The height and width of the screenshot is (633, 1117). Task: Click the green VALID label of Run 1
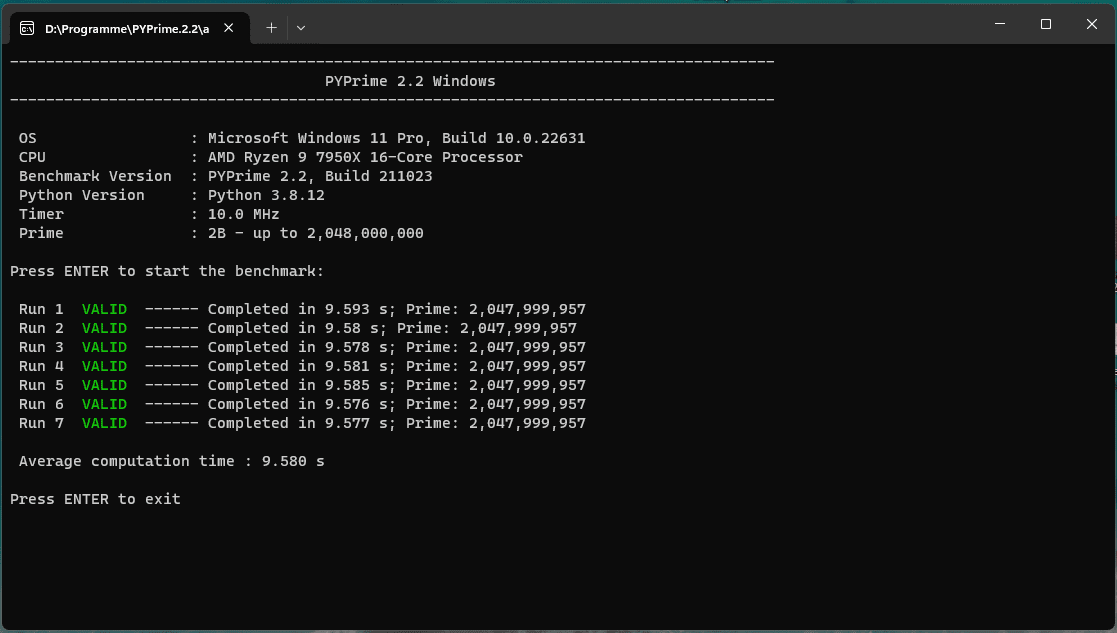[x=104, y=309]
